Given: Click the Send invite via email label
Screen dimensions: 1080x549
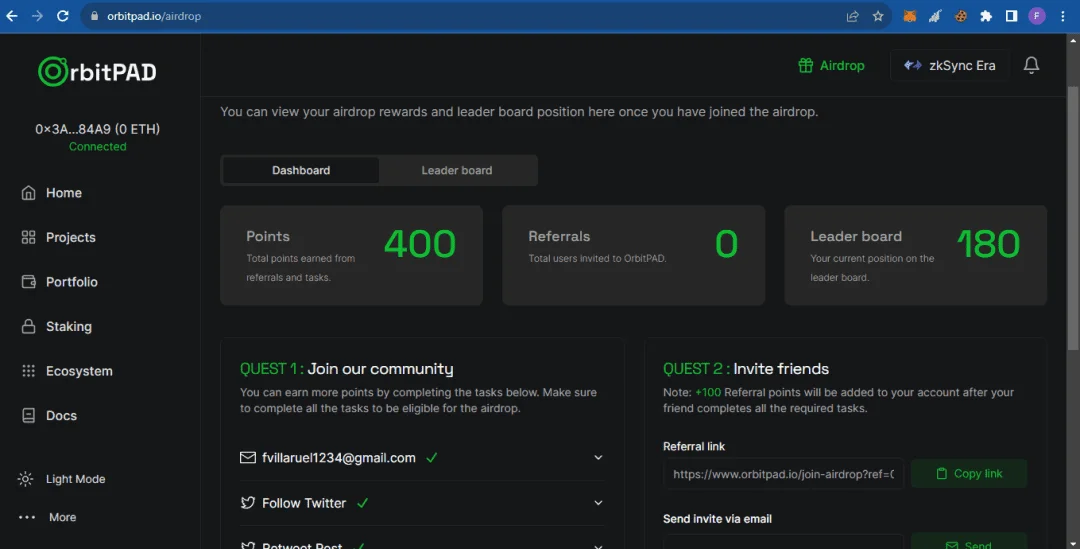Looking at the screenshot, I should [717, 519].
